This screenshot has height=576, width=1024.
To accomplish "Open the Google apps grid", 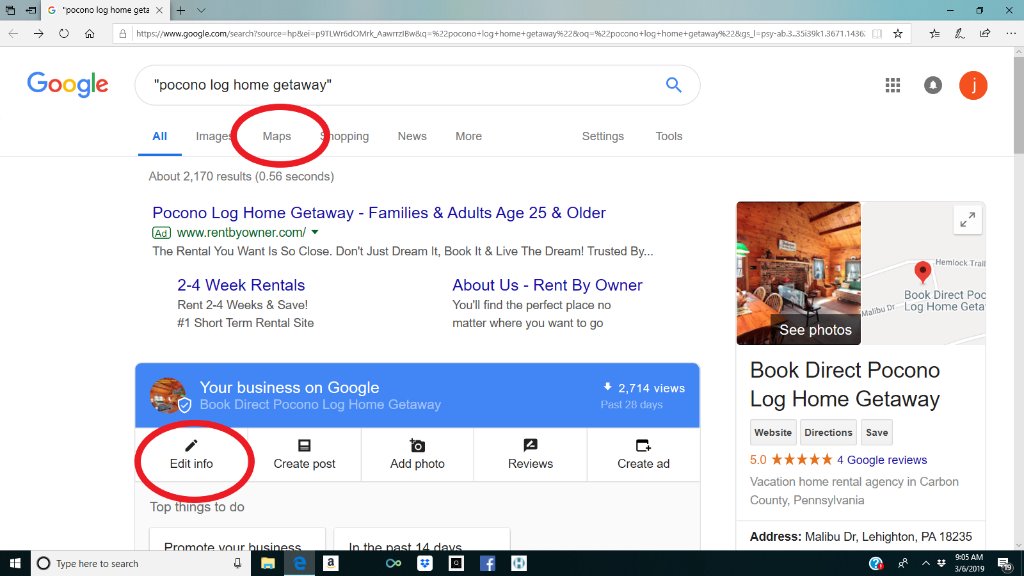I will click(x=893, y=85).
